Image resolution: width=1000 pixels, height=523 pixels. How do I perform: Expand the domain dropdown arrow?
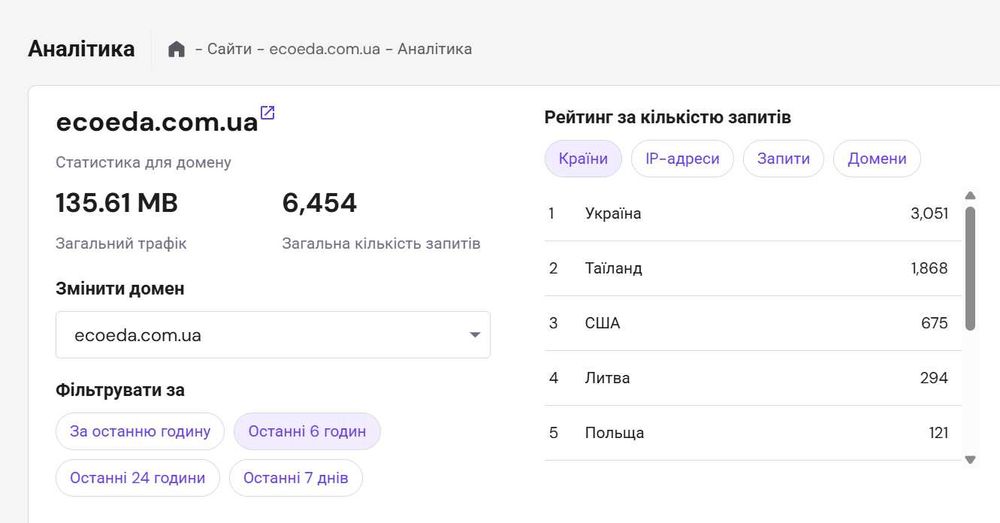pos(474,335)
